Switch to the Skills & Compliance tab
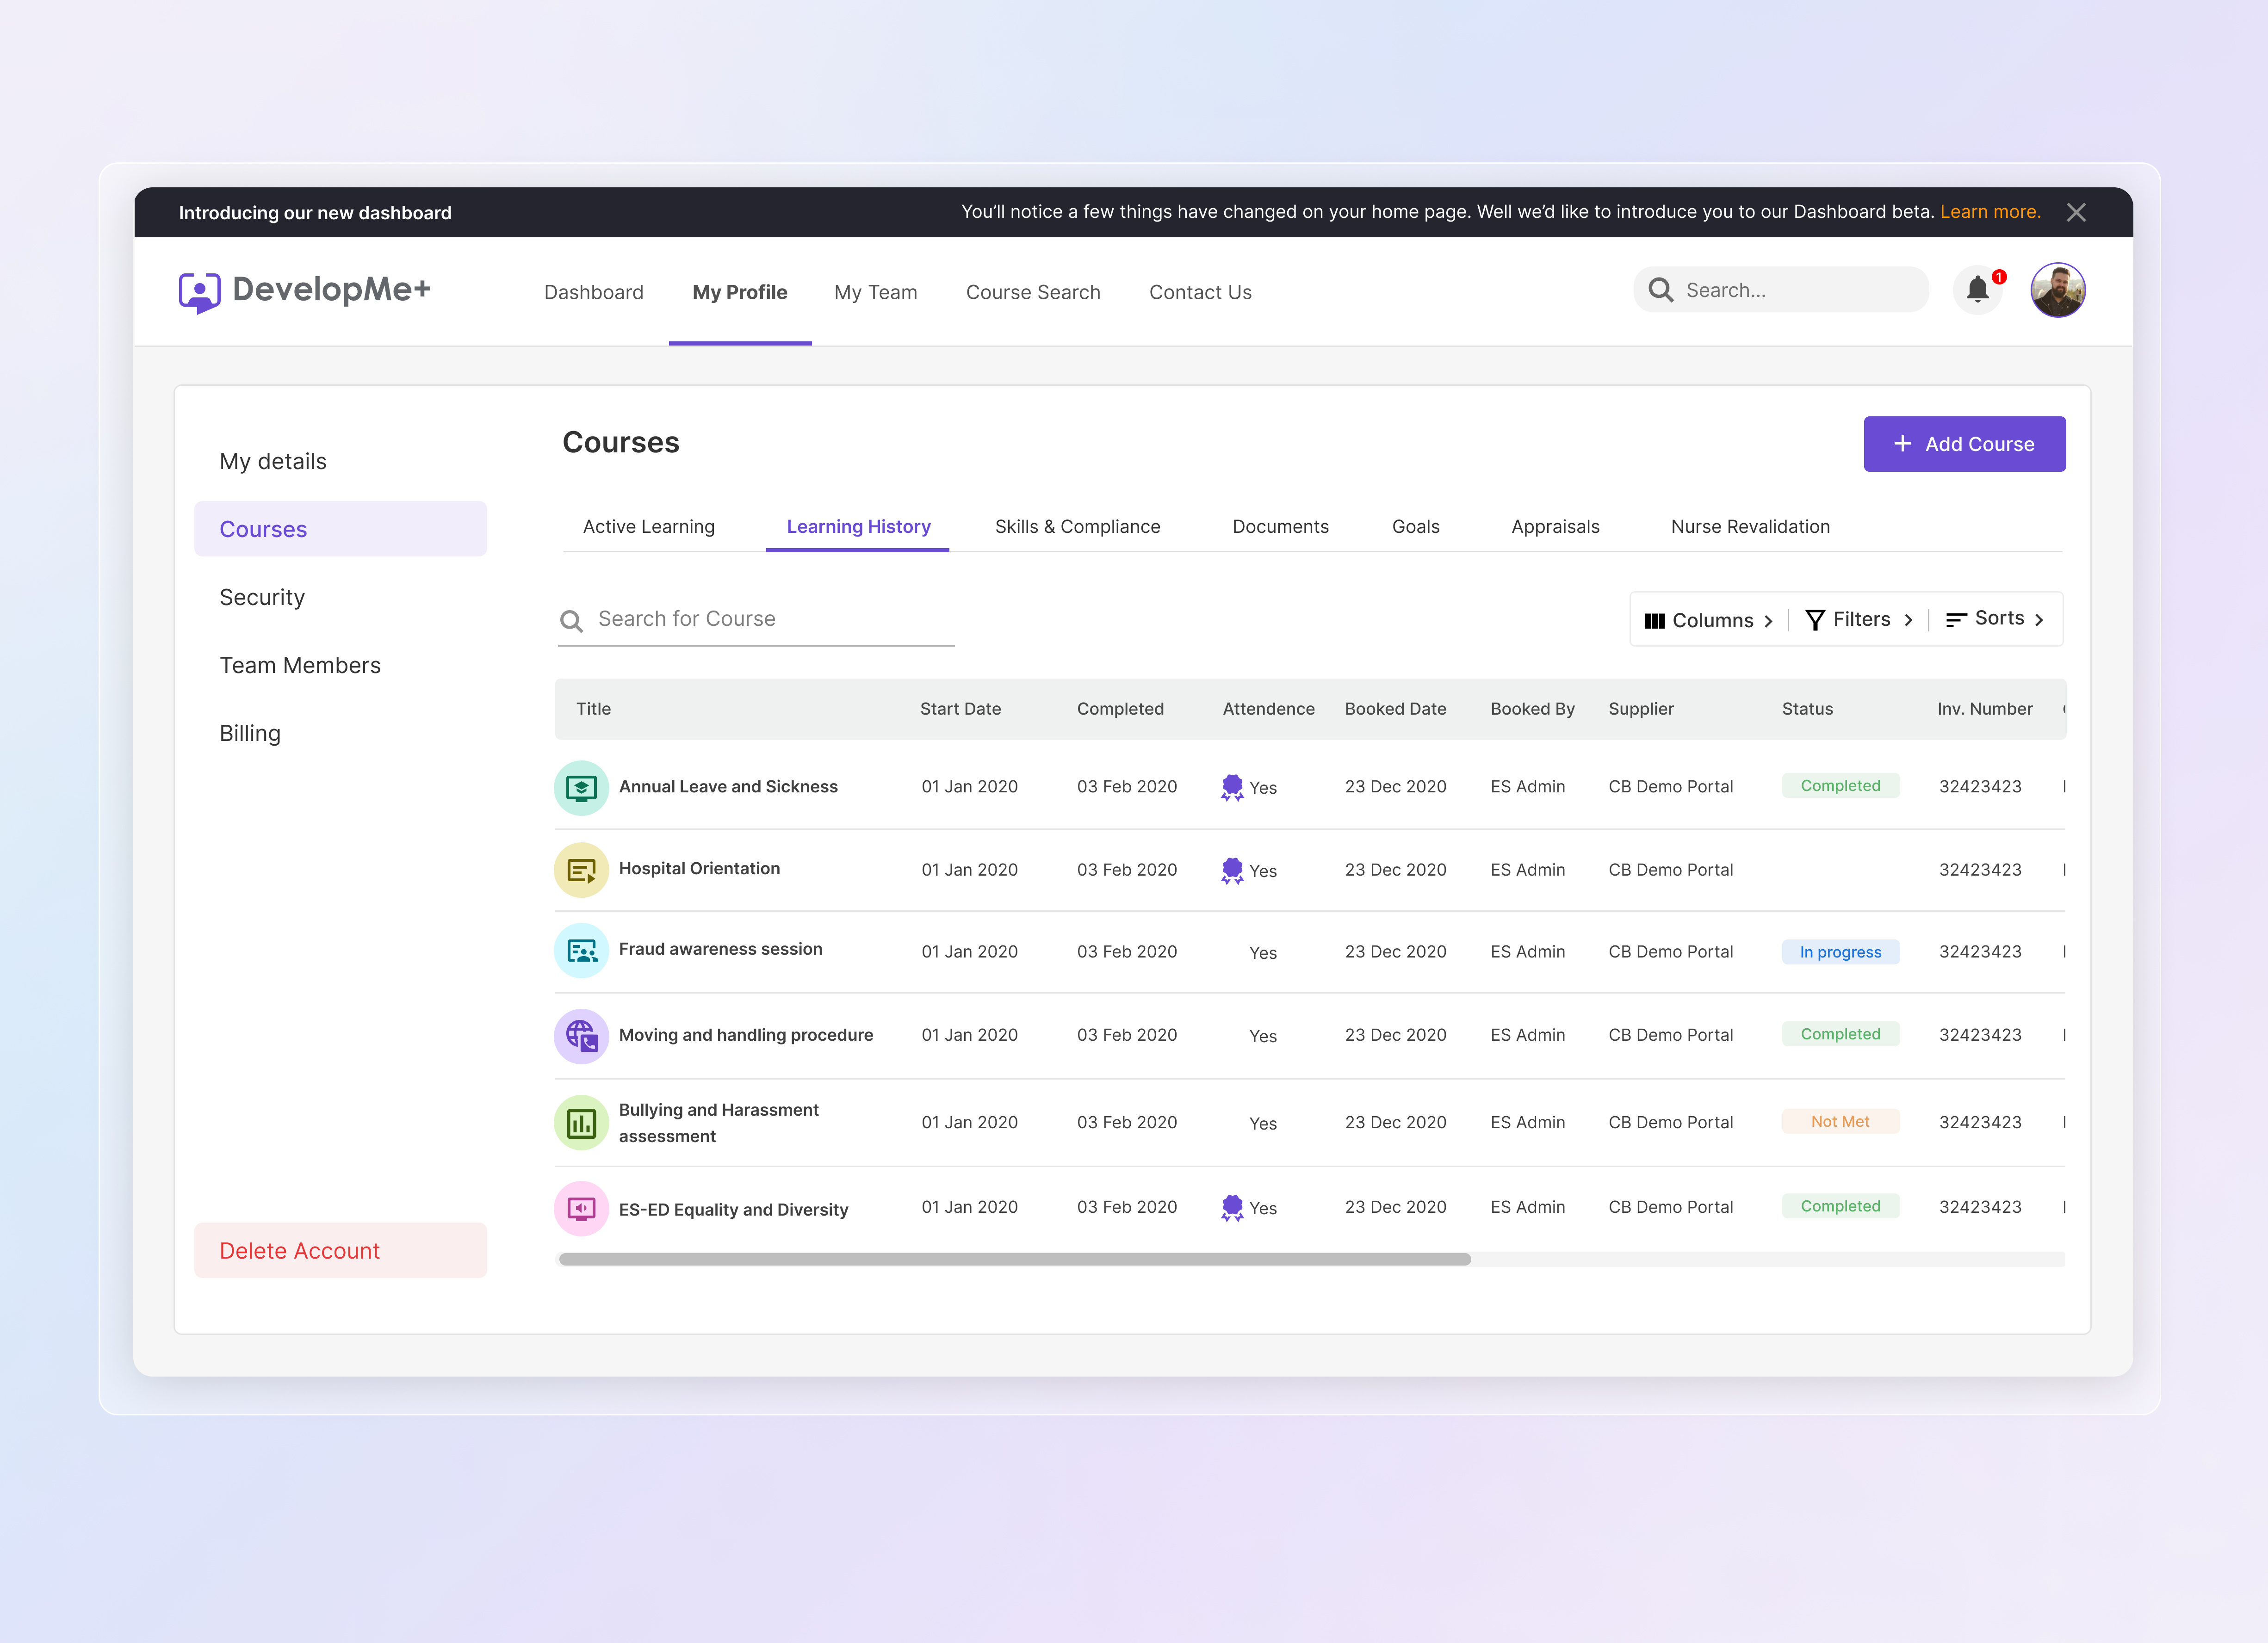Viewport: 2268px width, 1643px height. pos(1077,526)
